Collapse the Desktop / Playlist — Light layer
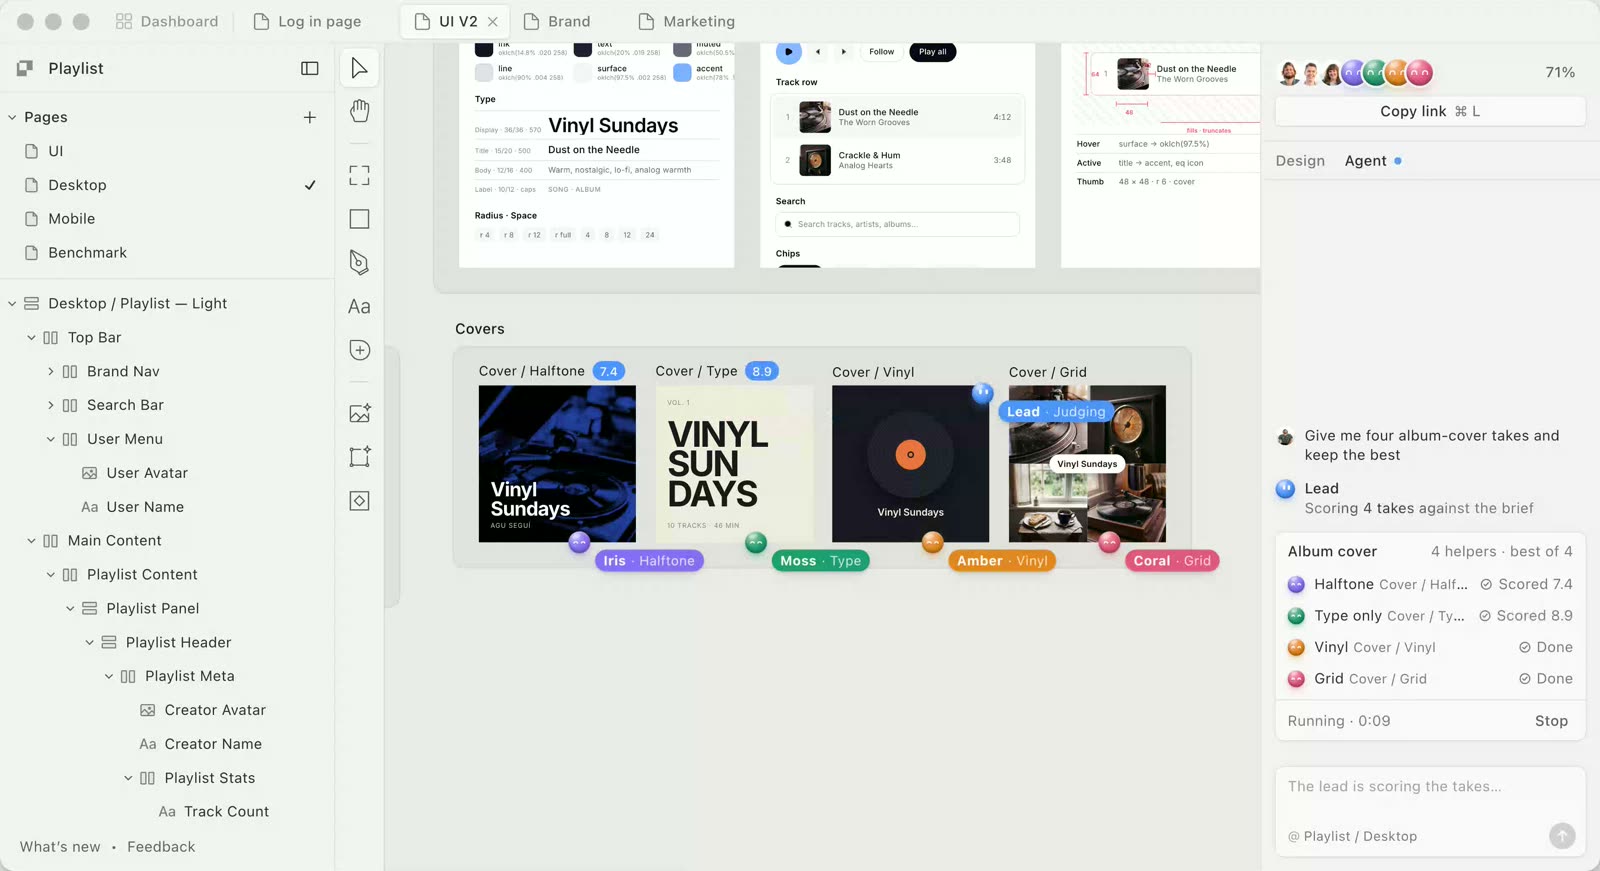Image resolution: width=1600 pixels, height=871 pixels. [x=12, y=303]
